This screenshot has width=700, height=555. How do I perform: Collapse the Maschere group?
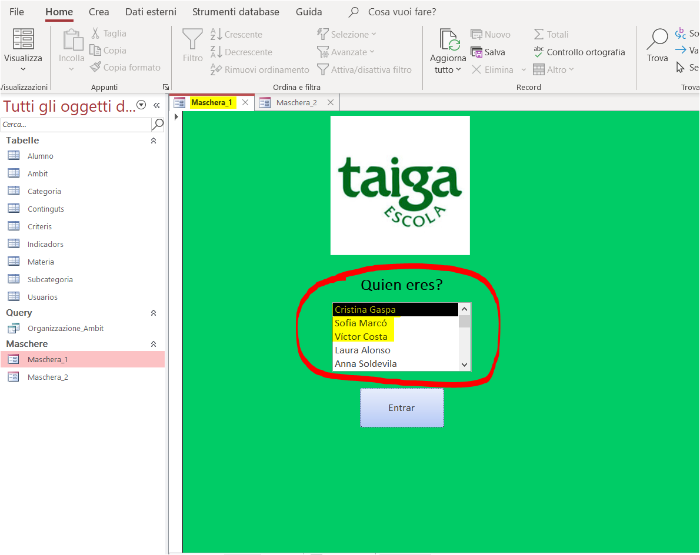153,344
